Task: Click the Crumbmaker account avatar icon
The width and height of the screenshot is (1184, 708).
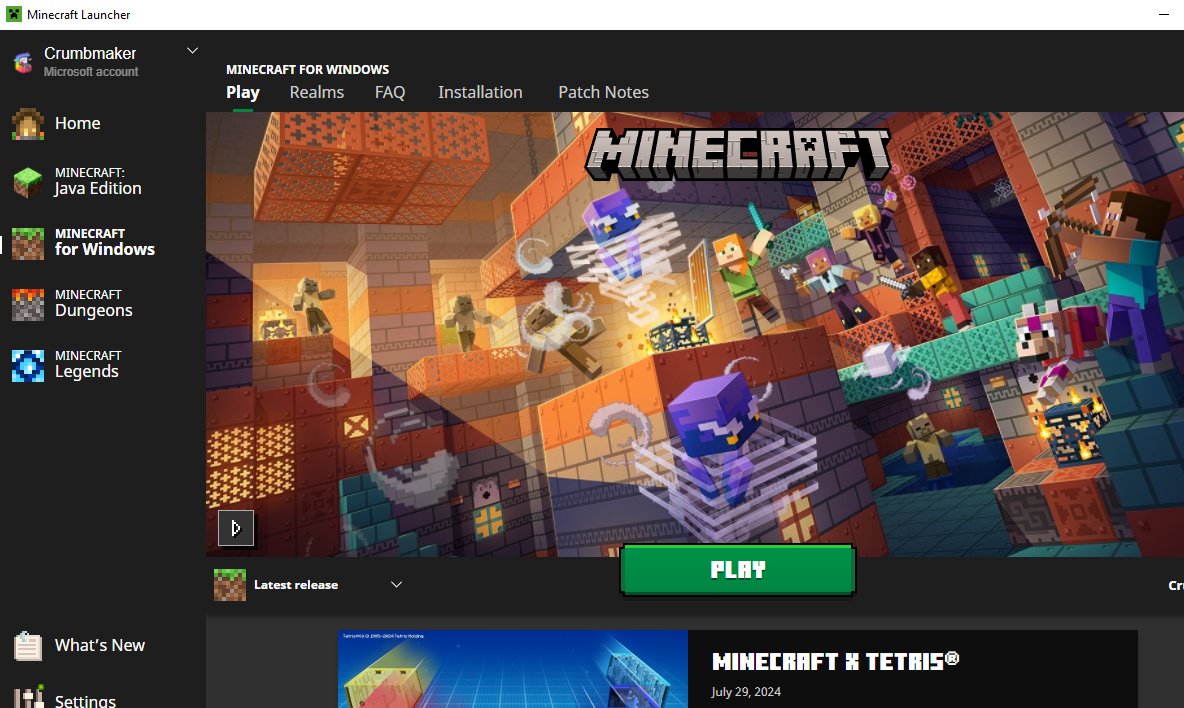Action: tap(23, 62)
